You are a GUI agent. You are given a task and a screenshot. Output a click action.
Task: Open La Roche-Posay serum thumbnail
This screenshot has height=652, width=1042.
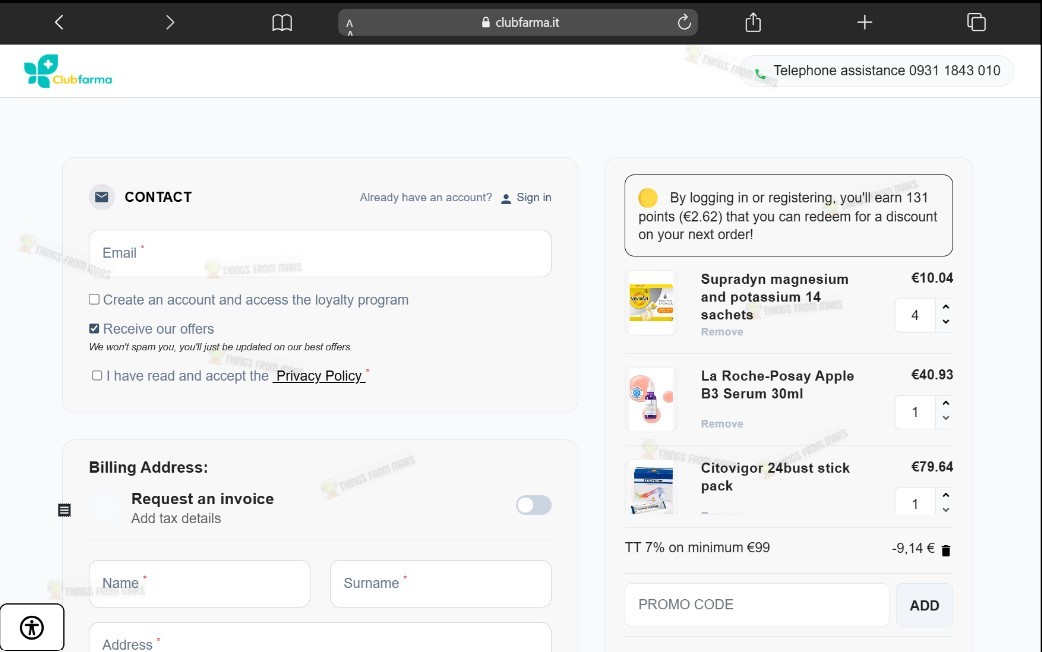click(x=651, y=399)
